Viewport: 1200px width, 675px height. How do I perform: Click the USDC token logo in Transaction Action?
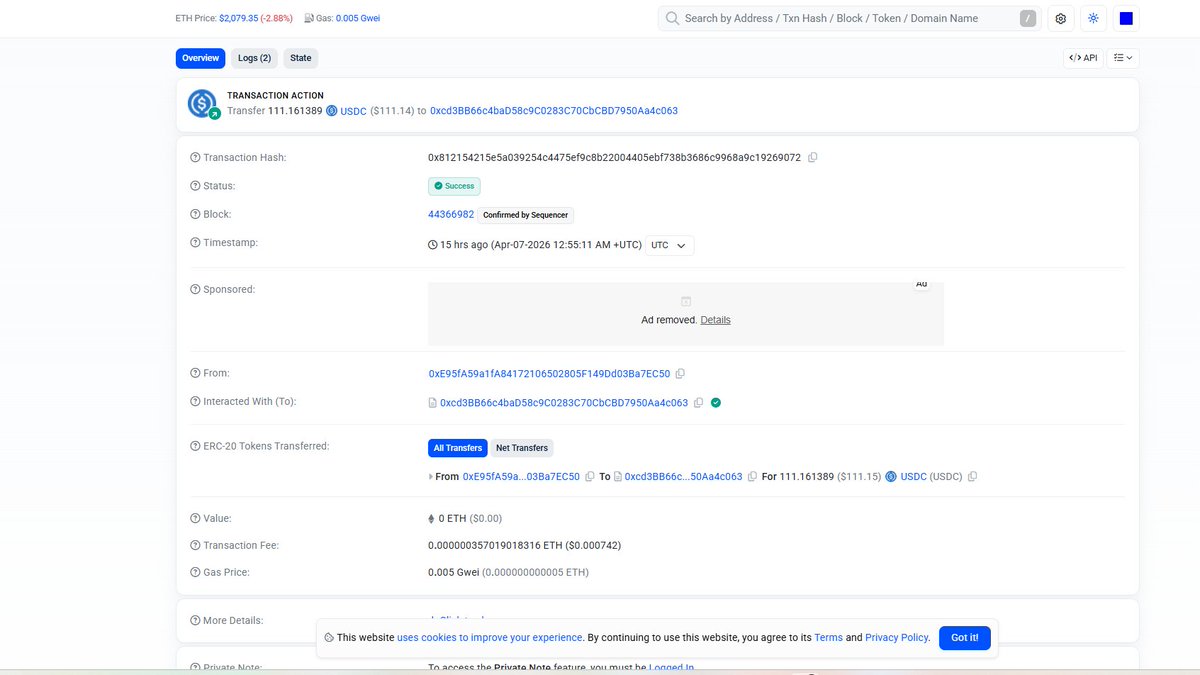[203, 103]
